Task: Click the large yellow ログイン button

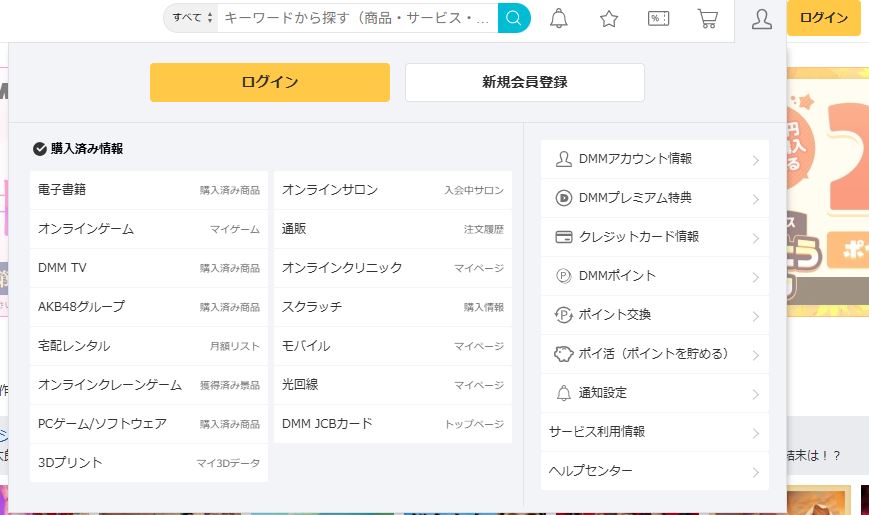Action: (x=269, y=82)
